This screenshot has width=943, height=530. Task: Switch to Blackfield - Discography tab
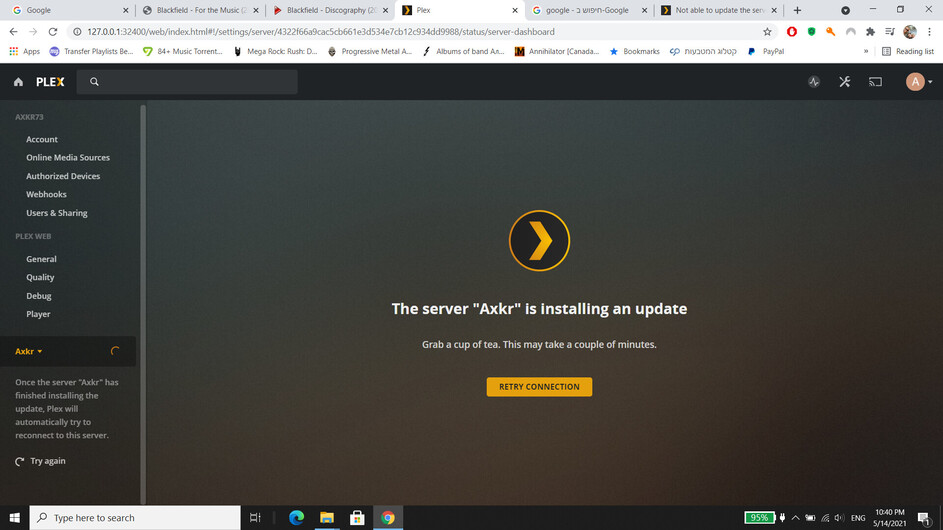(x=331, y=10)
